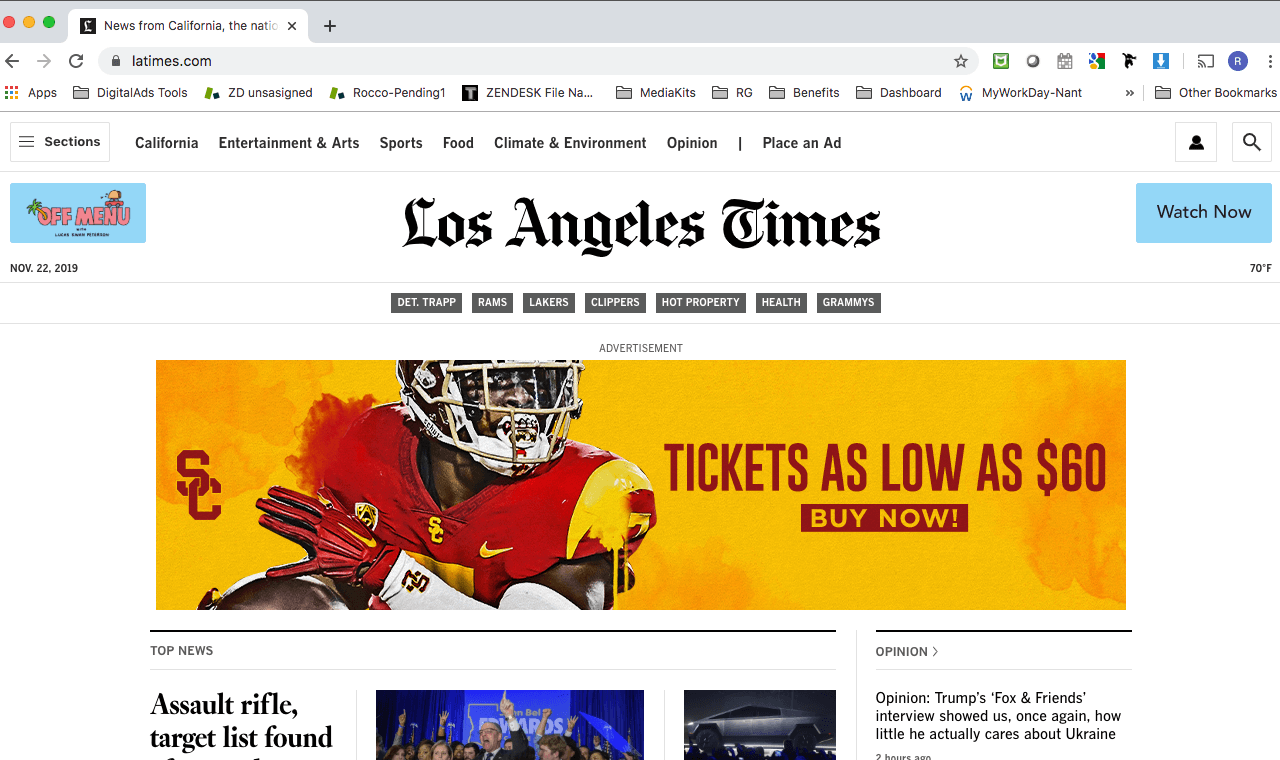Open the DigitalAds Tools bookmark folder

(x=131, y=93)
